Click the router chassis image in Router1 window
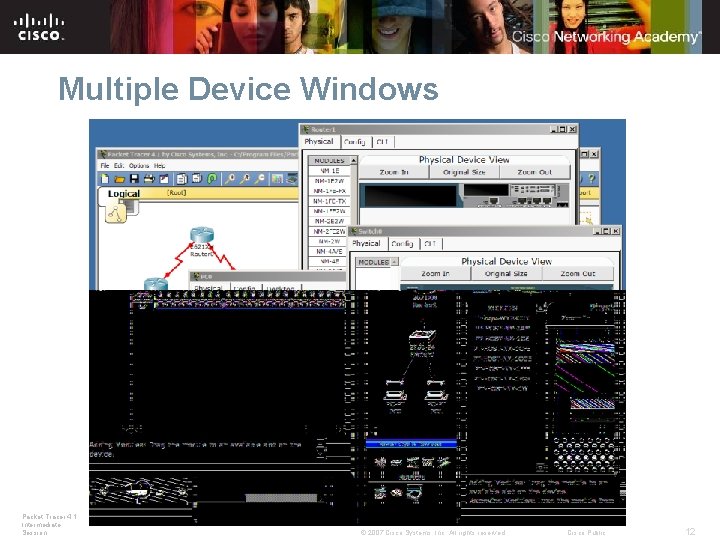Screen dimensions: 720x540 click(464, 196)
